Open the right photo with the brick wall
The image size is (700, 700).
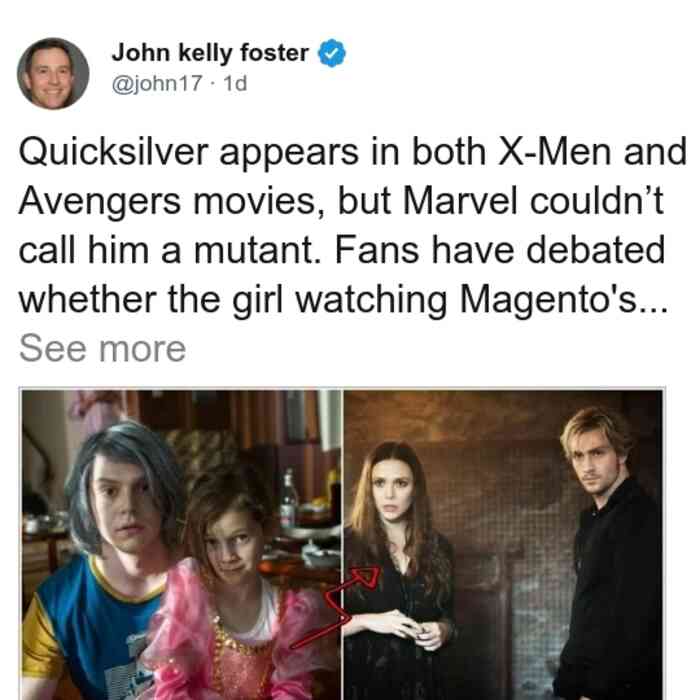click(x=503, y=545)
